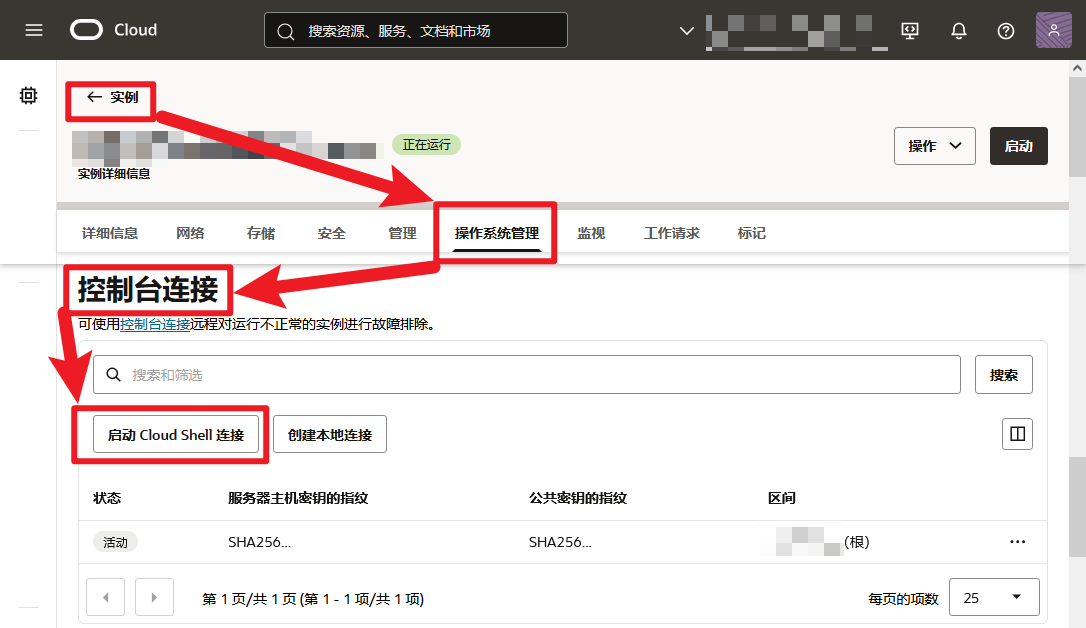Click the magnifier icon in the filter box

click(x=114, y=375)
